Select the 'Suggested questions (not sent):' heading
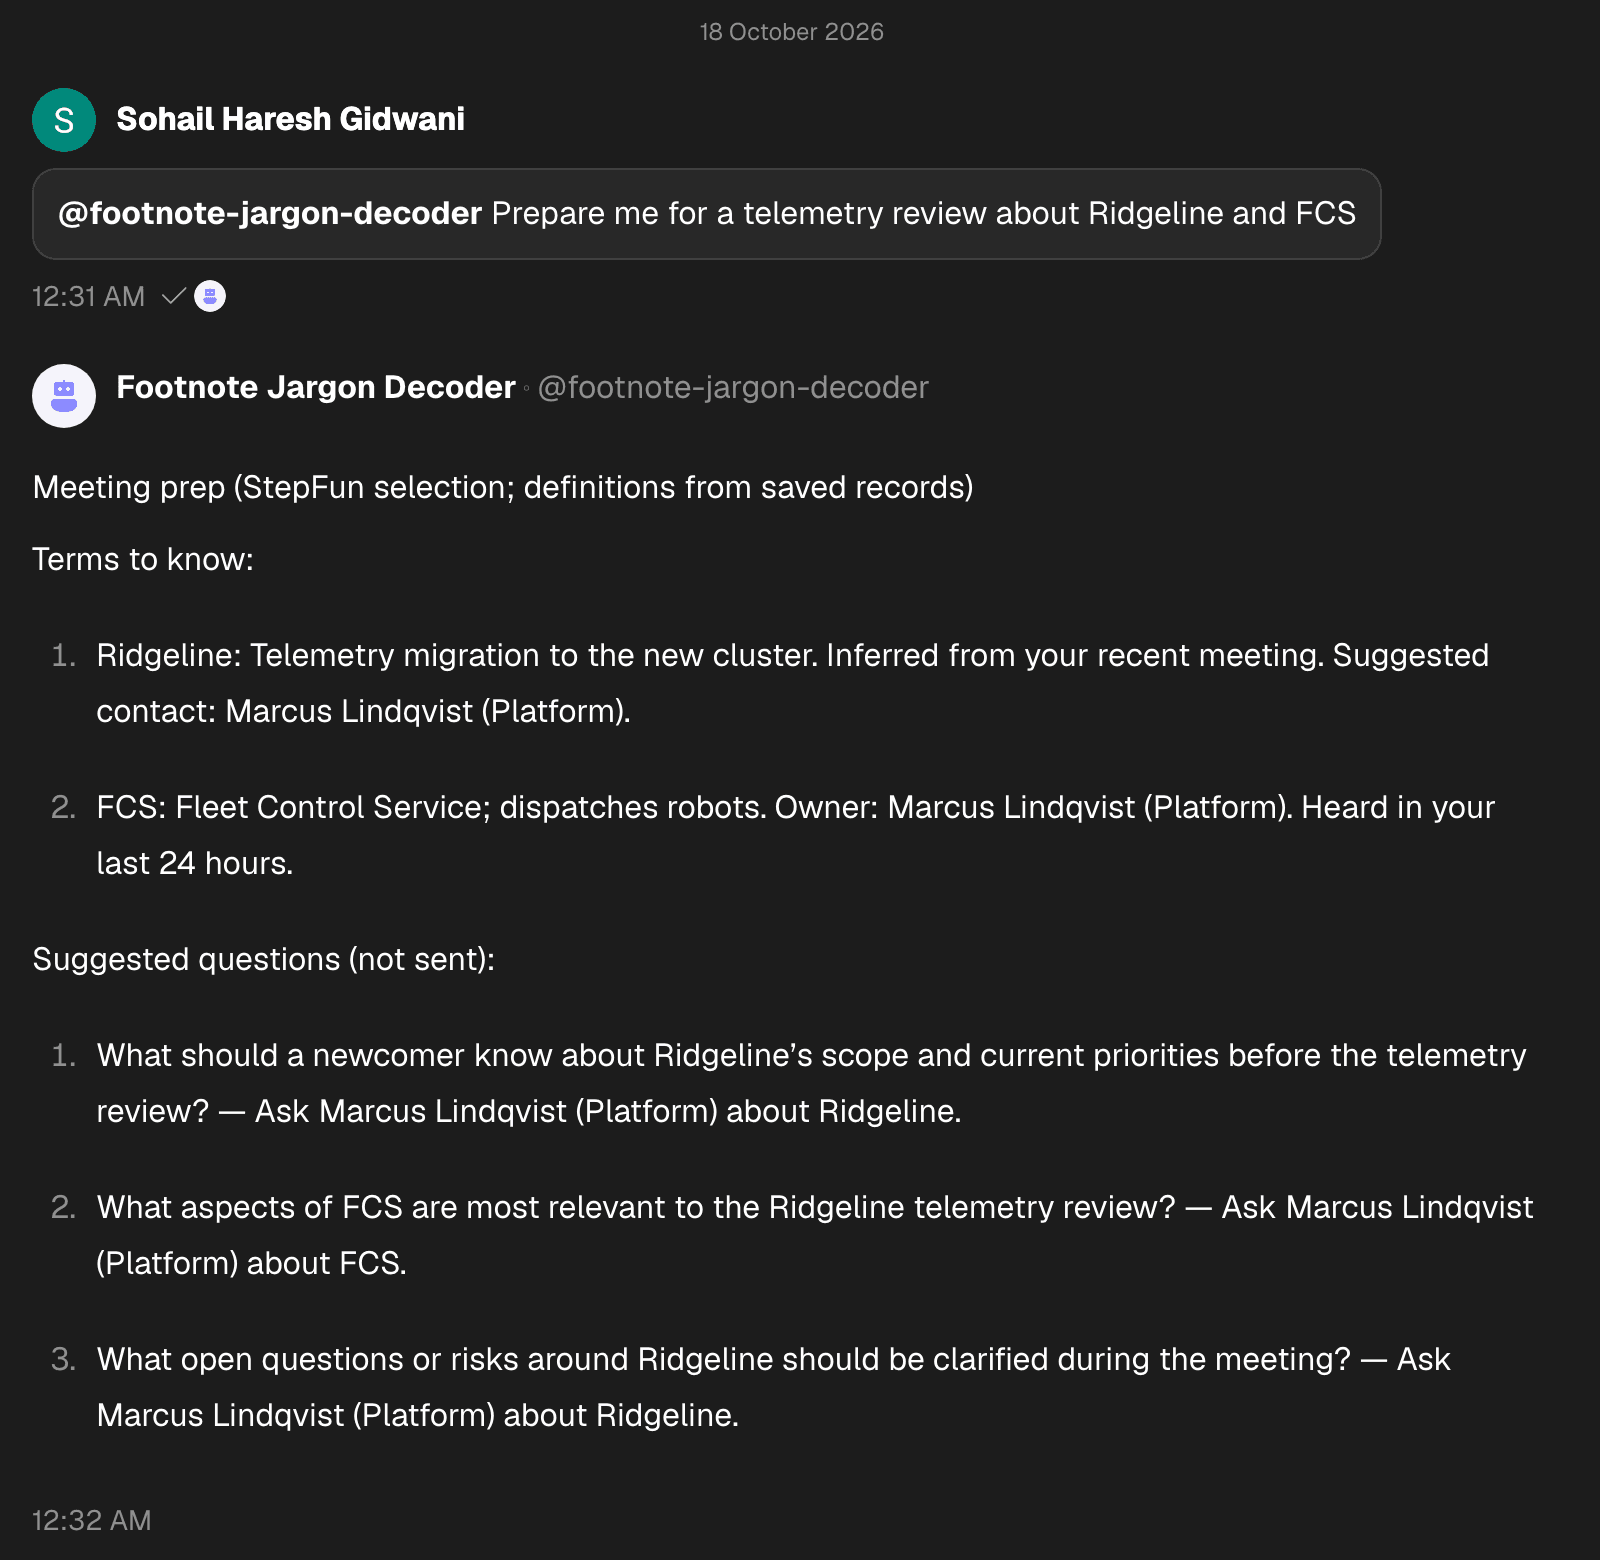Screen dimensions: 1600x1560 coord(264,959)
